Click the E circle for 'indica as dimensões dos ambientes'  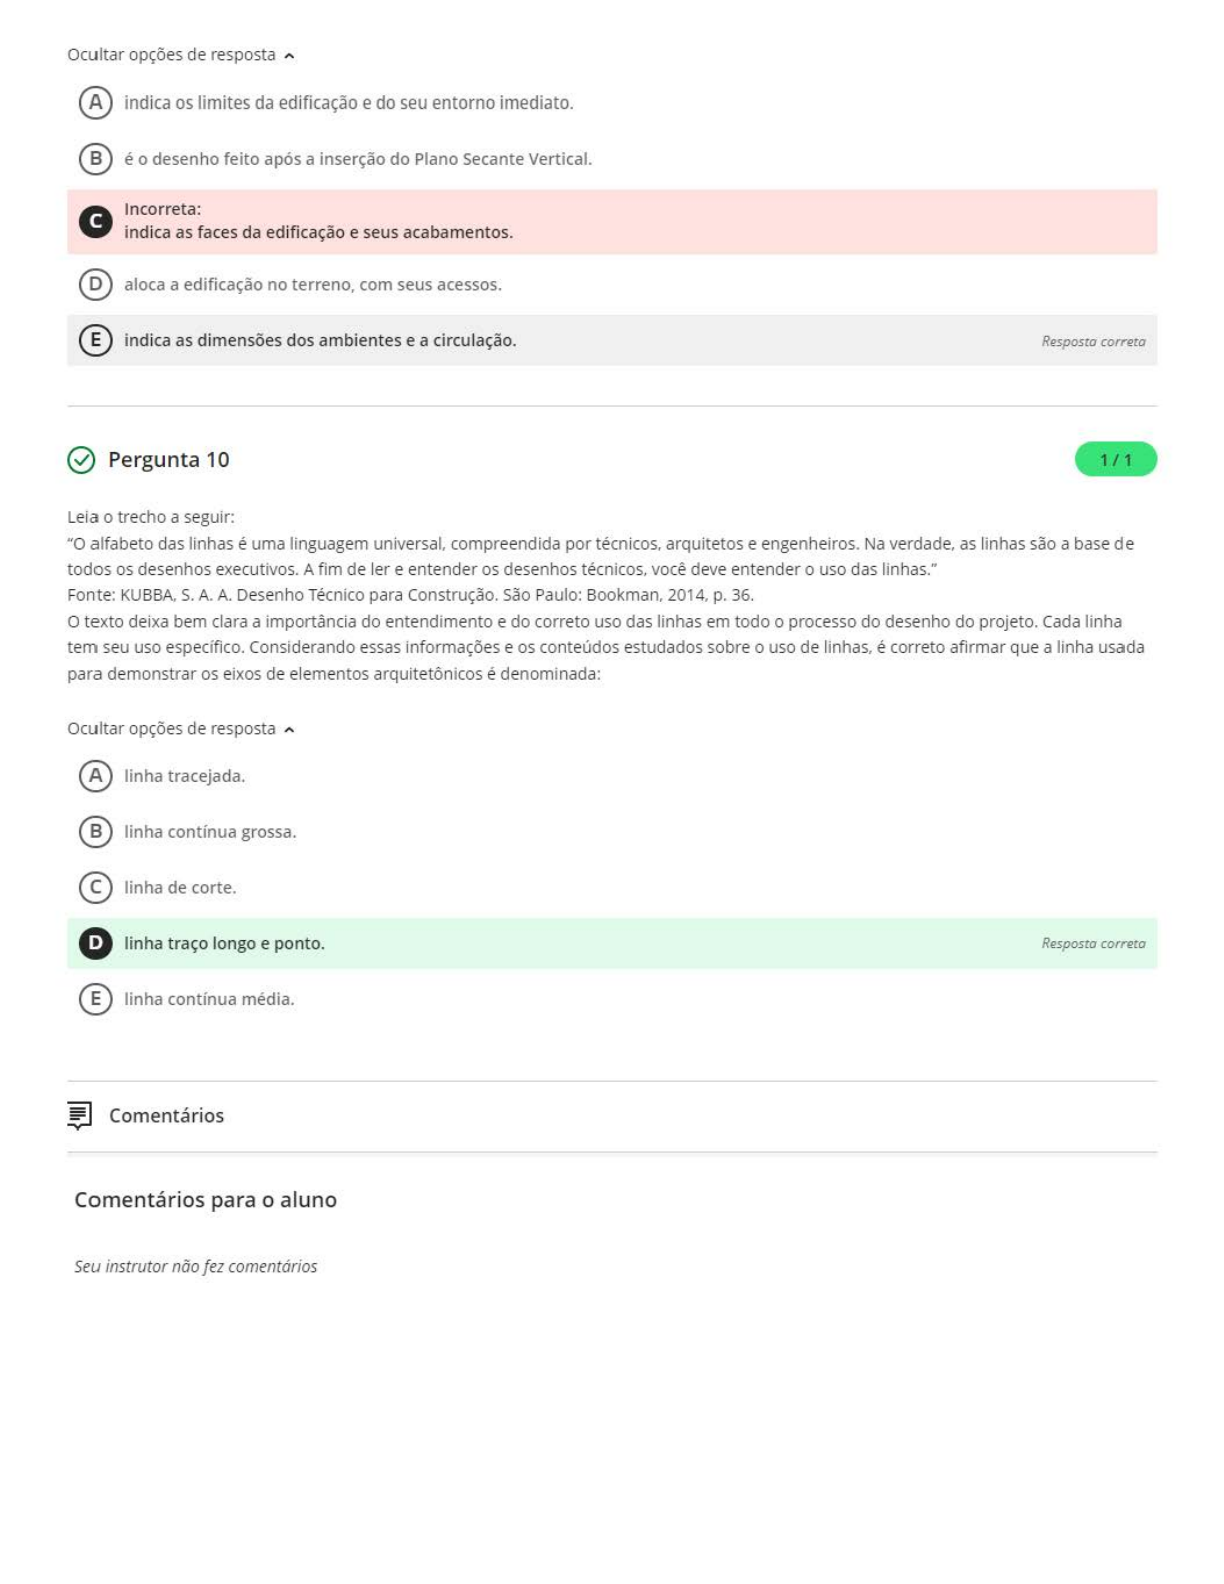tap(95, 340)
